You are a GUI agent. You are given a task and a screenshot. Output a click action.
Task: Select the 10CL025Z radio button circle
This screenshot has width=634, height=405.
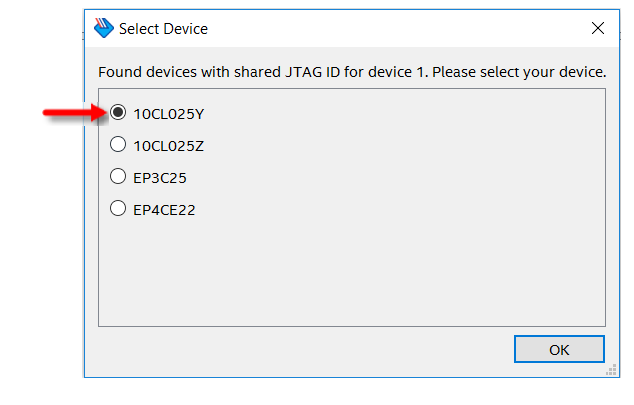(x=118, y=145)
